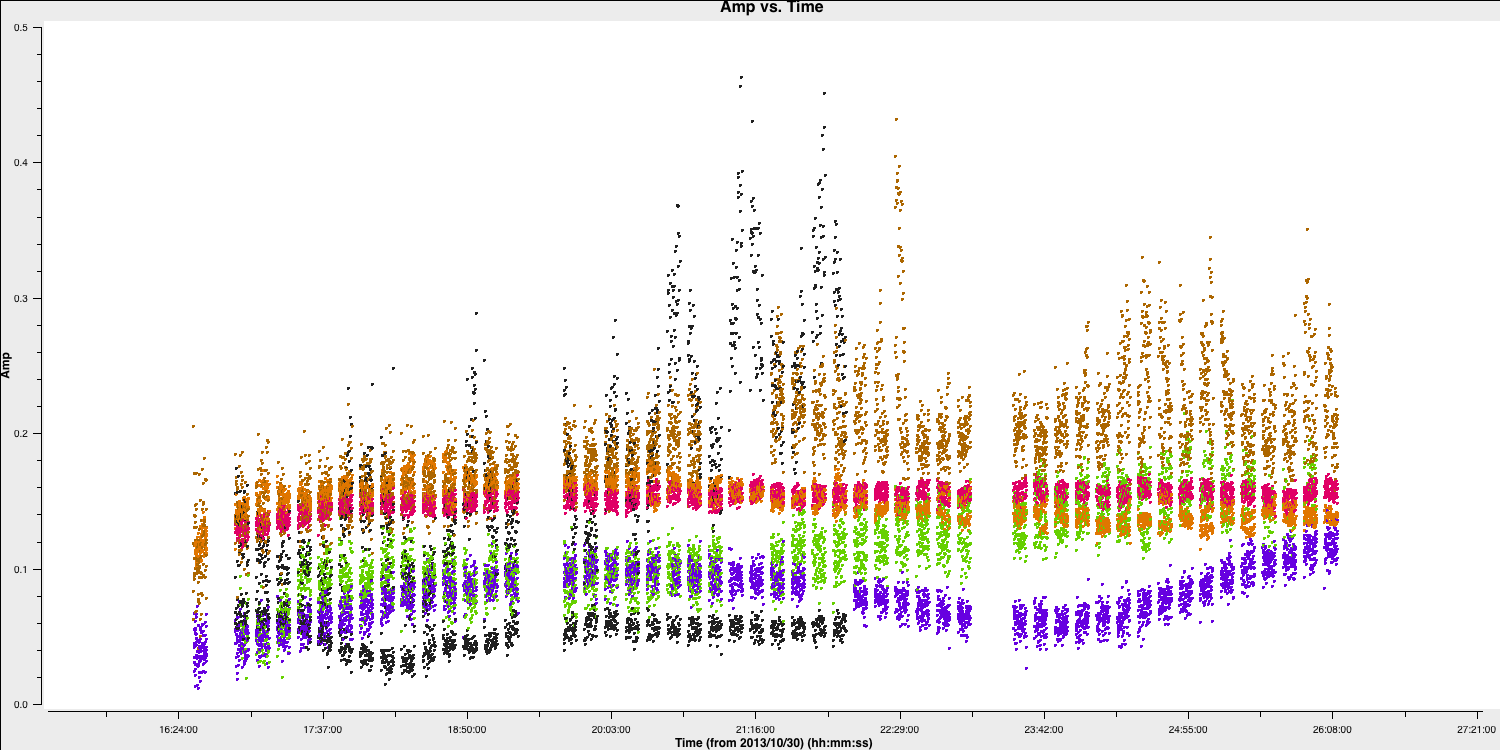Click the 17:37:00 time tick label

point(322,729)
